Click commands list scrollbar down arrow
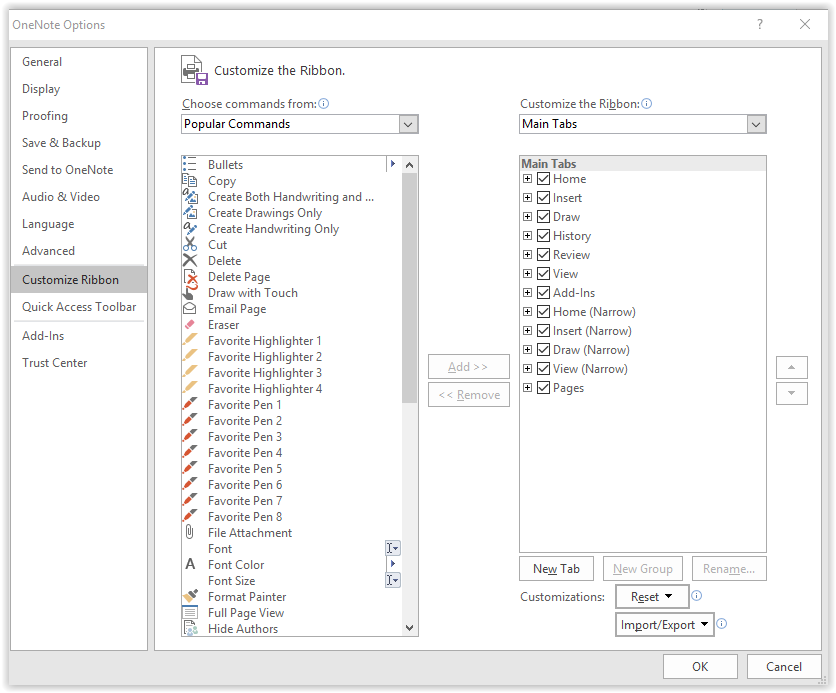This screenshot has height=693, width=836. [x=409, y=627]
